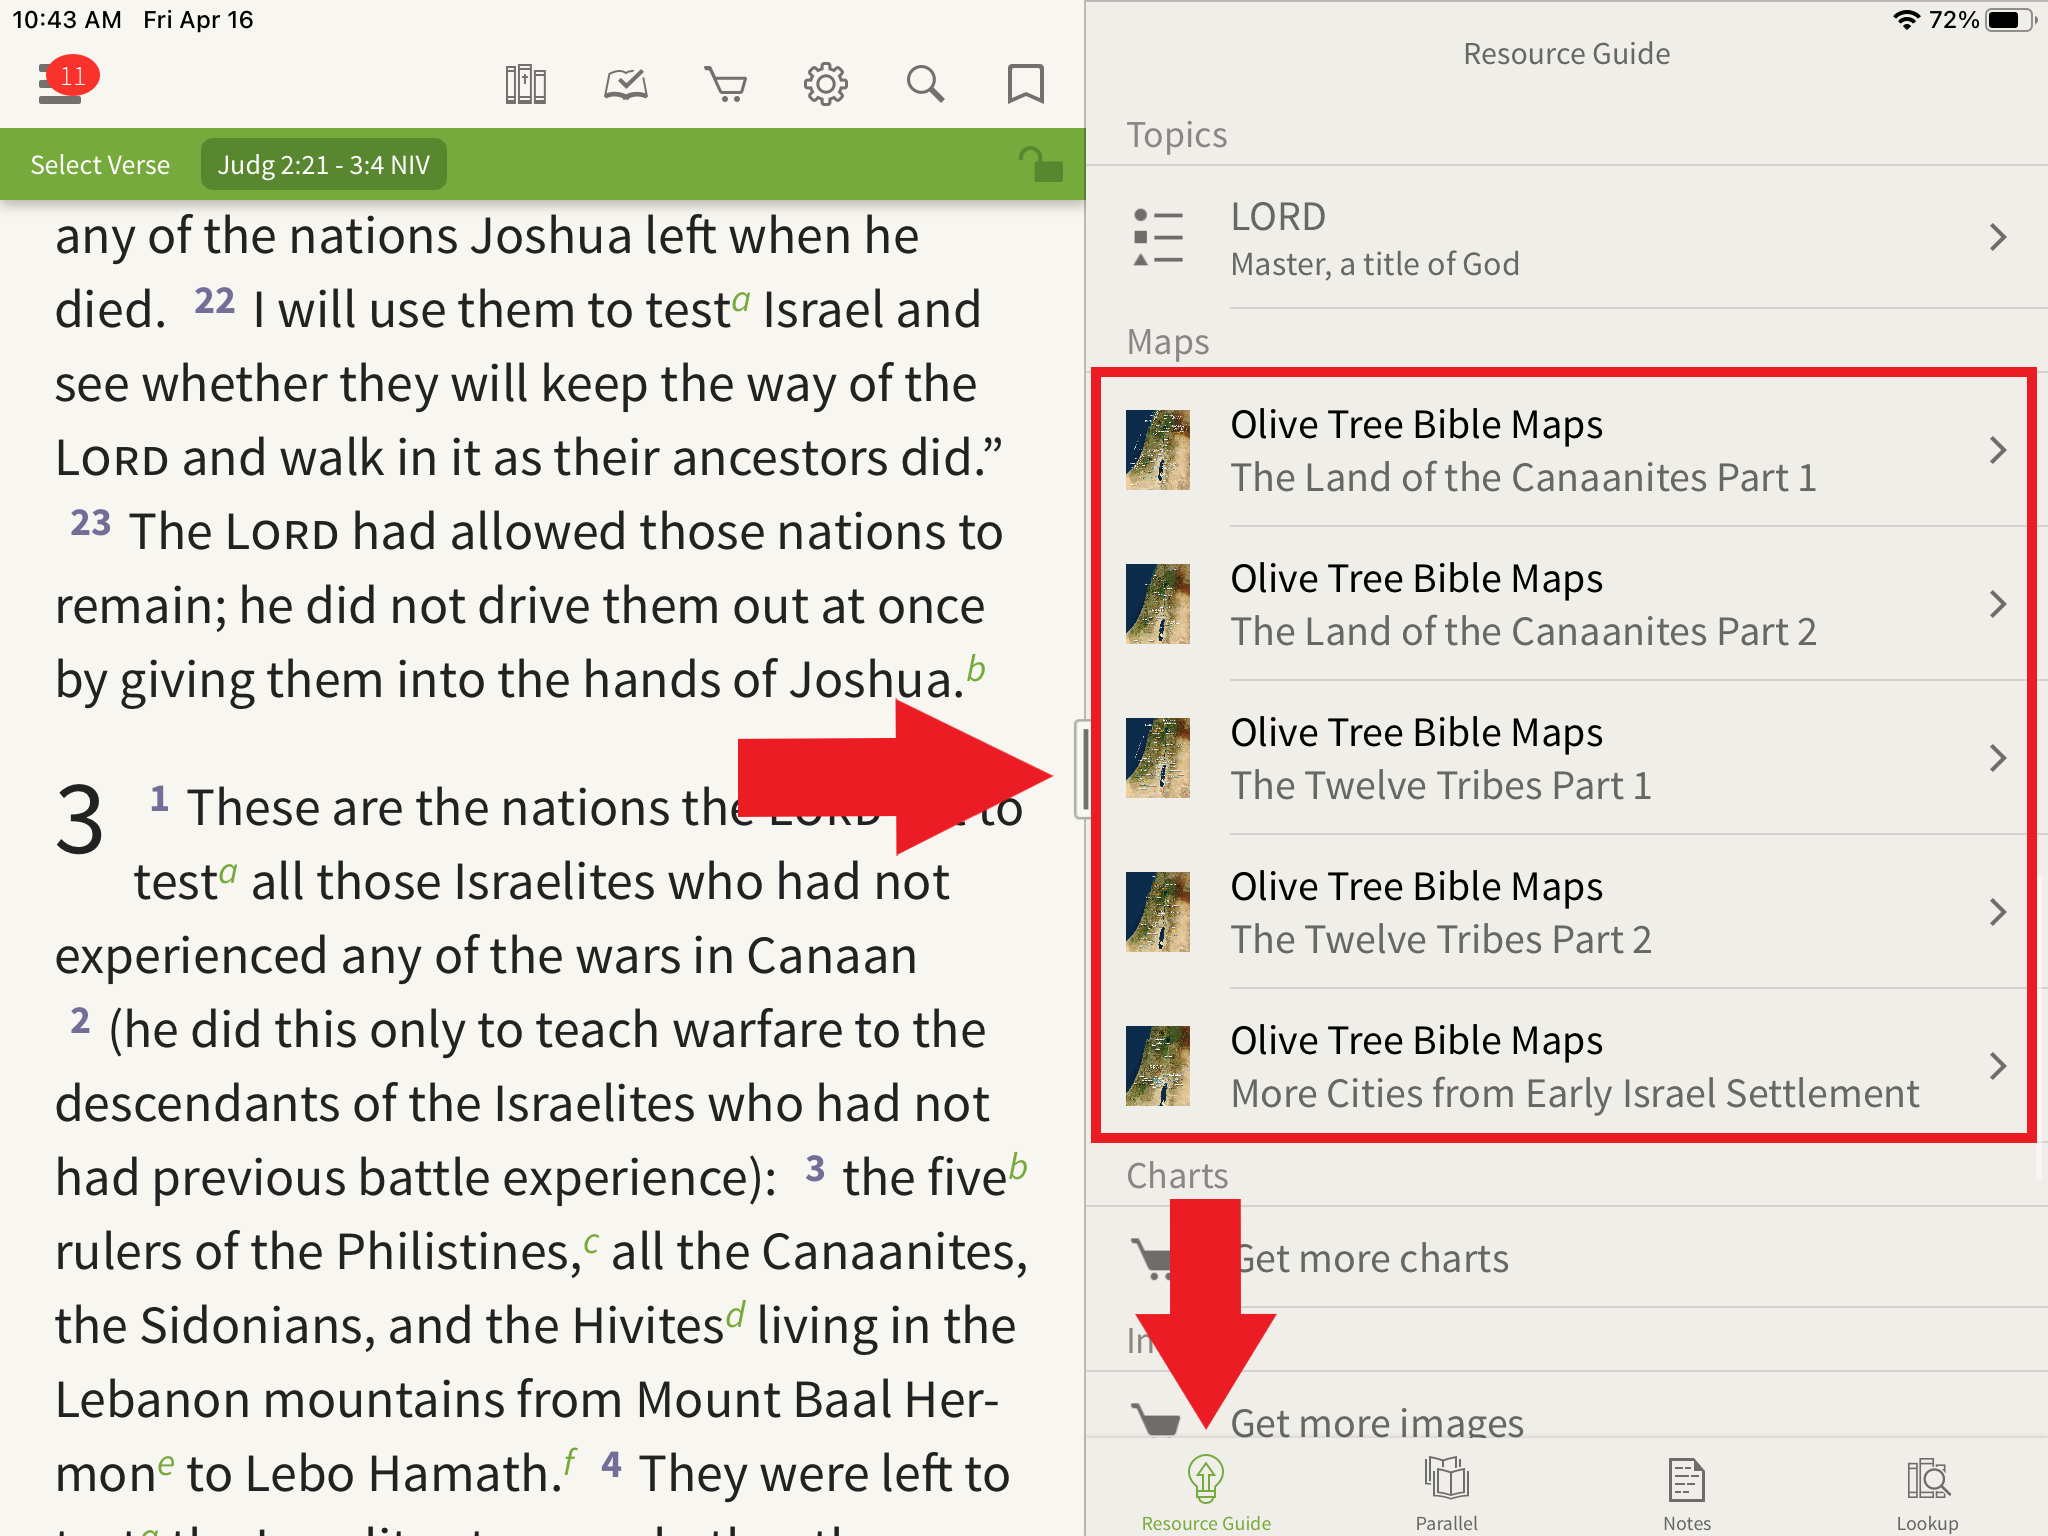Viewport: 2048px width, 1536px height.
Task: Switch to the Parallel tab
Action: (1446, 1492)
